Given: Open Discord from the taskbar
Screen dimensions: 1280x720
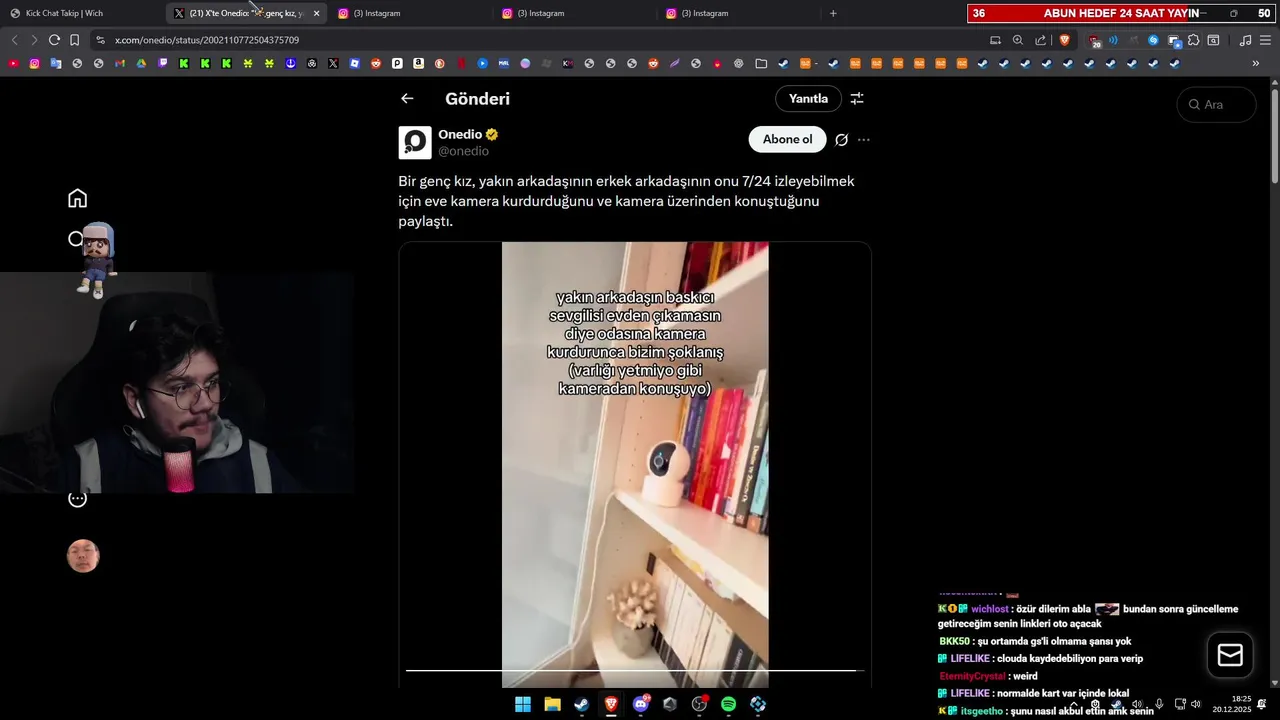Looking at the screenshot, I should click(640, 704).
